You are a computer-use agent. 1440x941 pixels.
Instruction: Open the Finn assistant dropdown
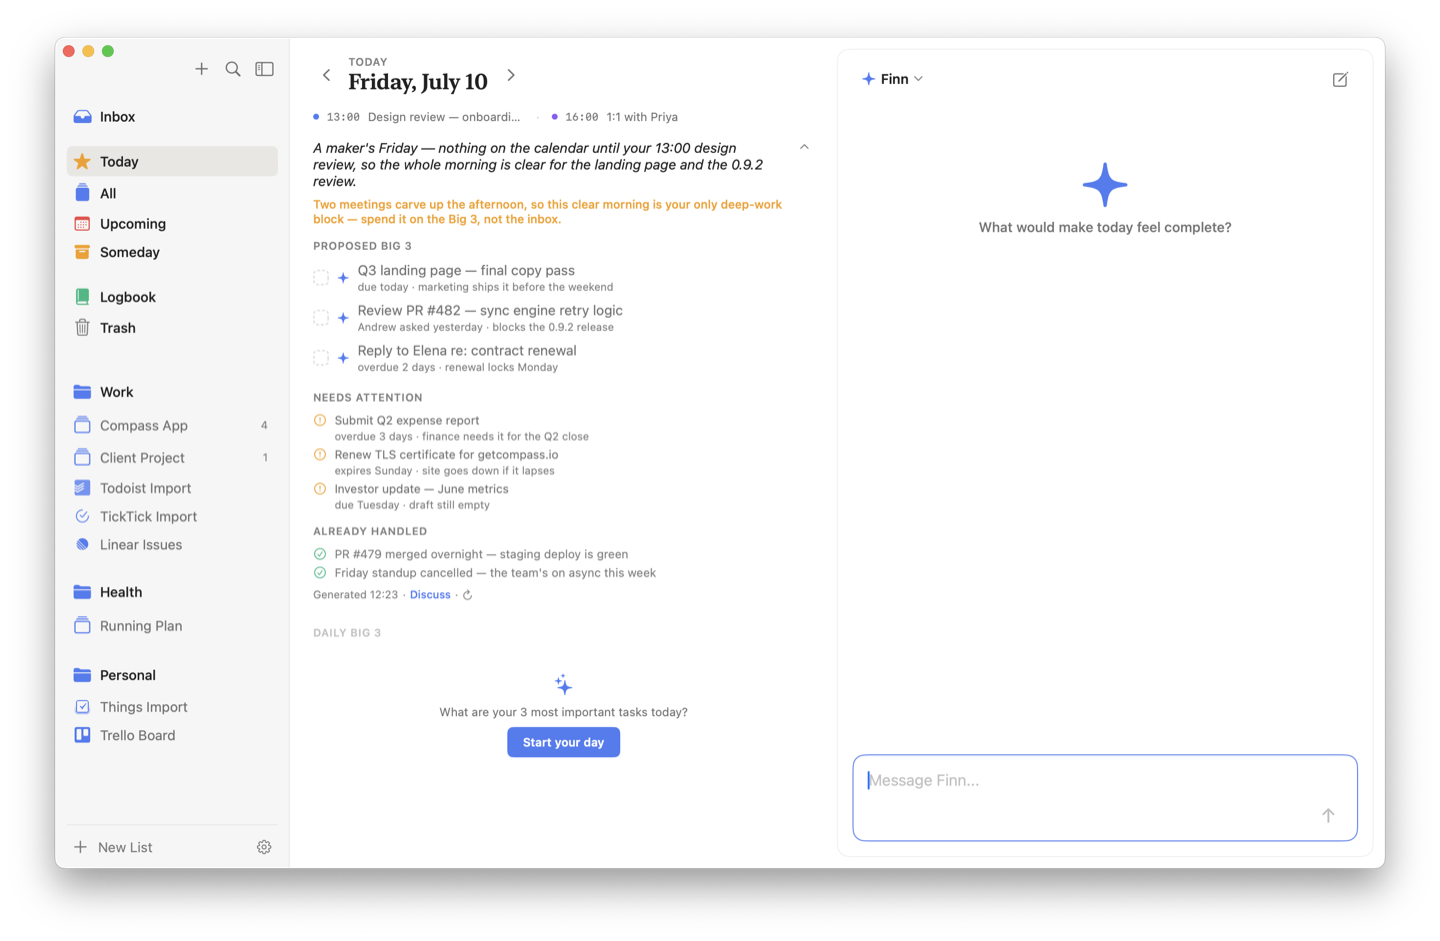point(892,79)
